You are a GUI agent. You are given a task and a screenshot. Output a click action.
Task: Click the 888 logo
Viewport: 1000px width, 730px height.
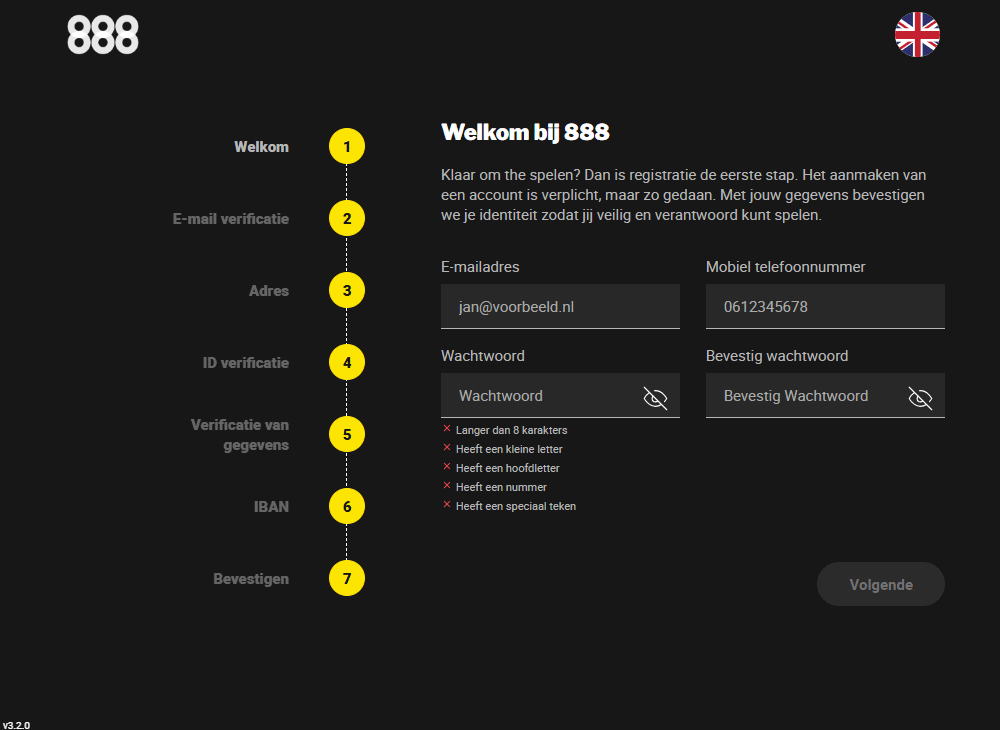pos(103,35)
